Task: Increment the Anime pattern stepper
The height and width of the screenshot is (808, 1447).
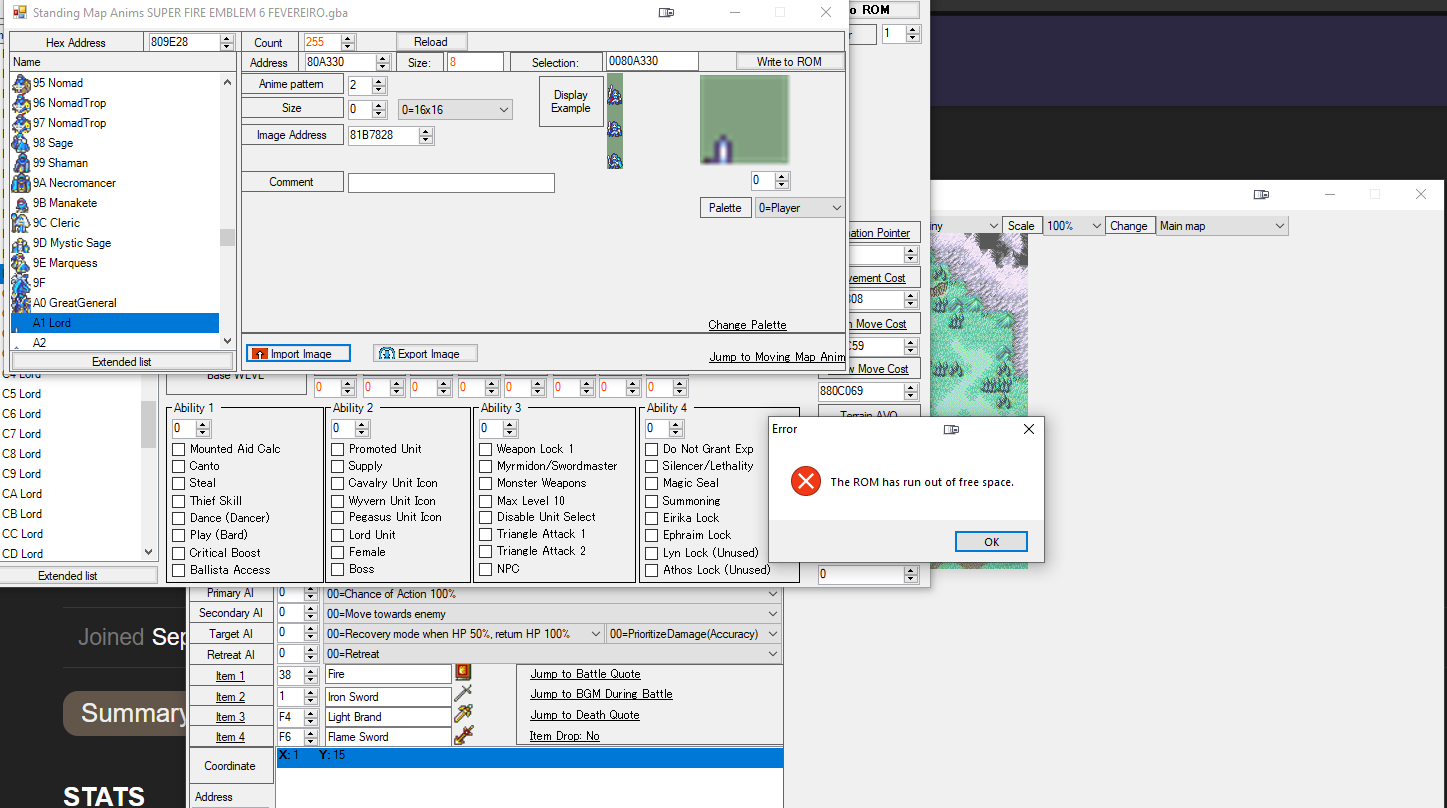Action: tap(379, 81)
